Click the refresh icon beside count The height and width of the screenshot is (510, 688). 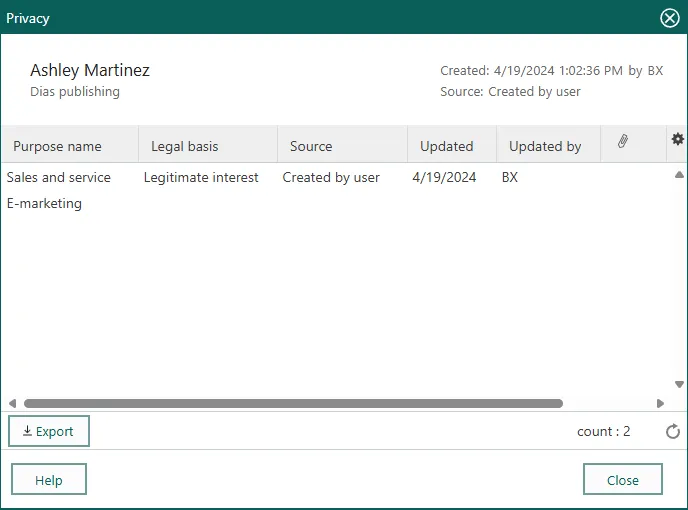(x=673, y=432)
